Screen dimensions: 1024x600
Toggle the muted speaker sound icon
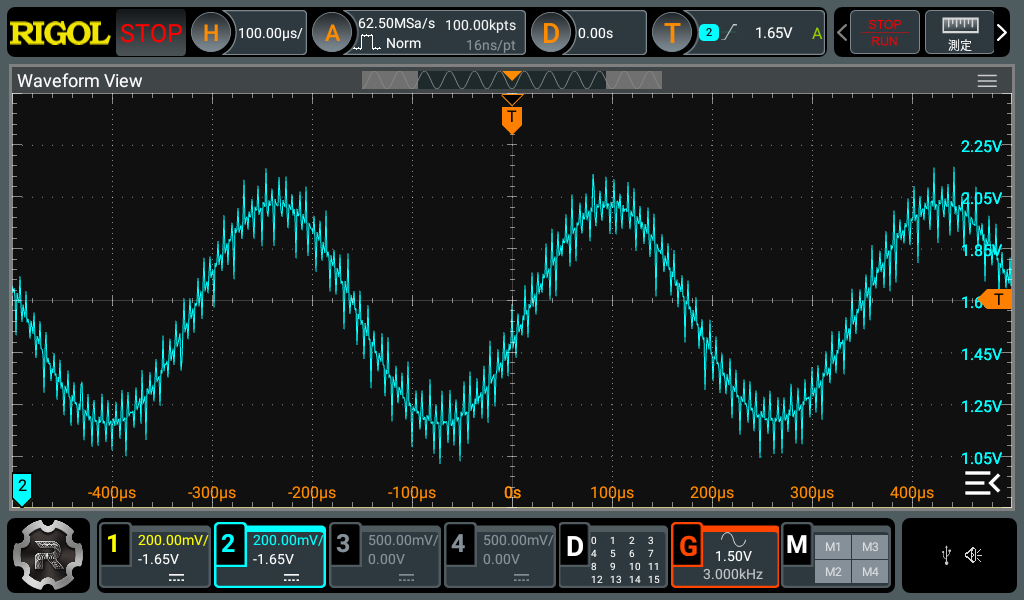click(x=974, y=556)
